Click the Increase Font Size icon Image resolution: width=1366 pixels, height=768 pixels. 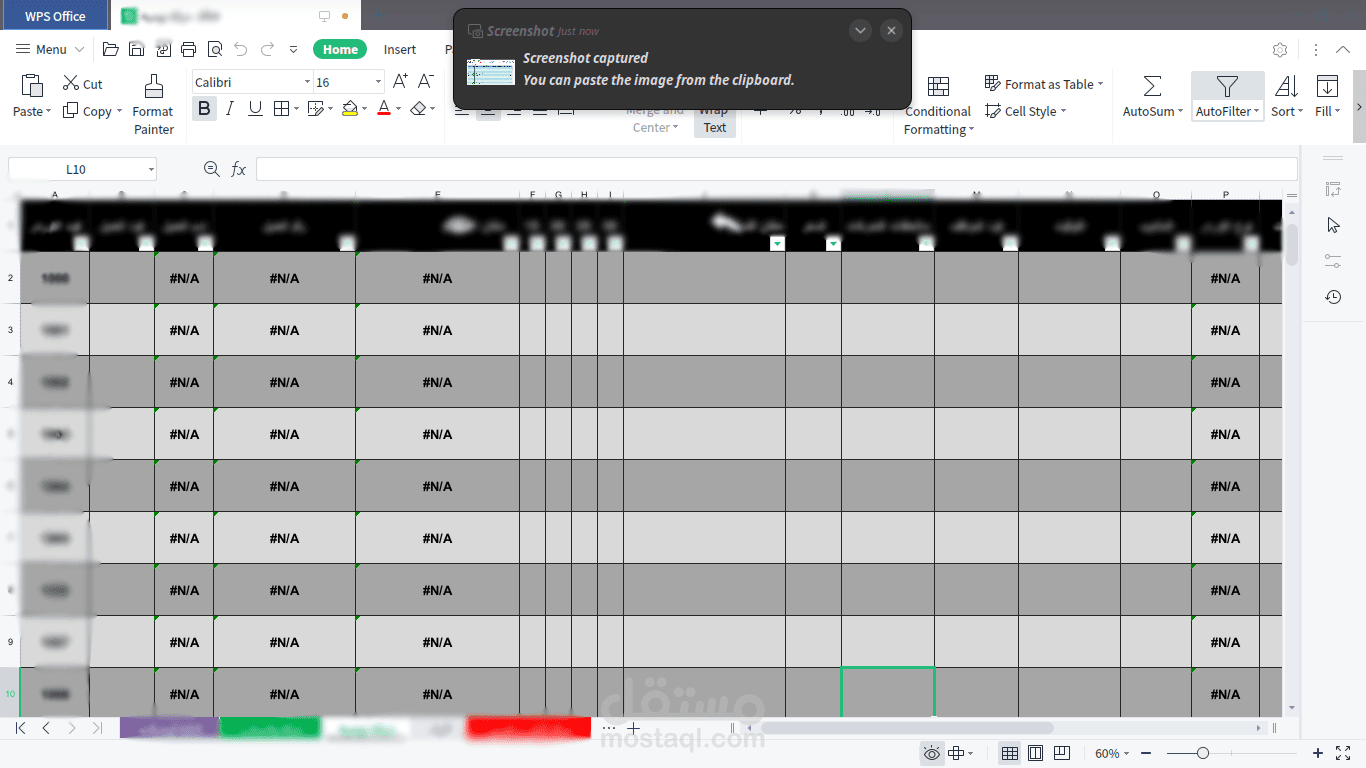pos(400,82)
